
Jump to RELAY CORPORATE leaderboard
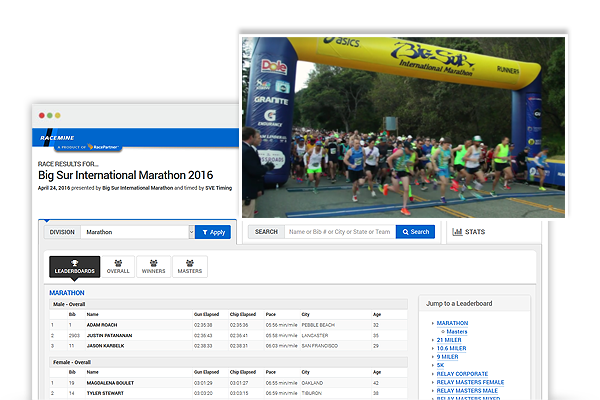[462, 374]
